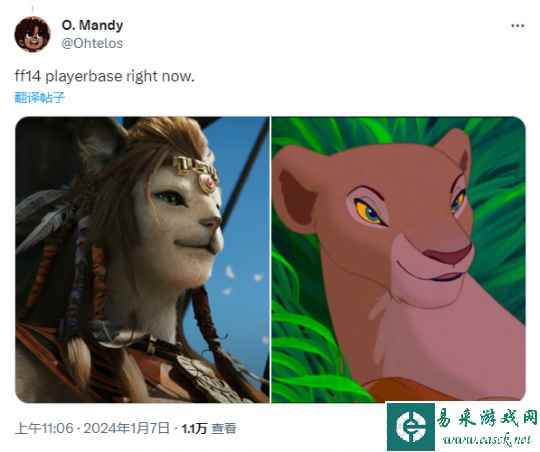Open the left FF14 lion character image
The height and width of the screenshot is (452, 540).
pos(142,260)
